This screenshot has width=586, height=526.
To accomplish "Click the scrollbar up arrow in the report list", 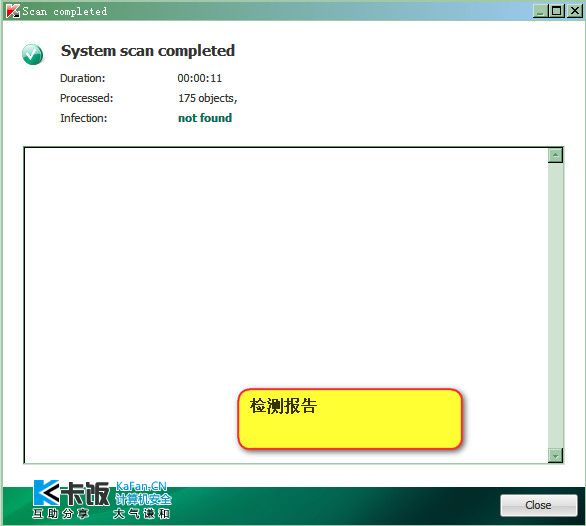I will 555,155.
